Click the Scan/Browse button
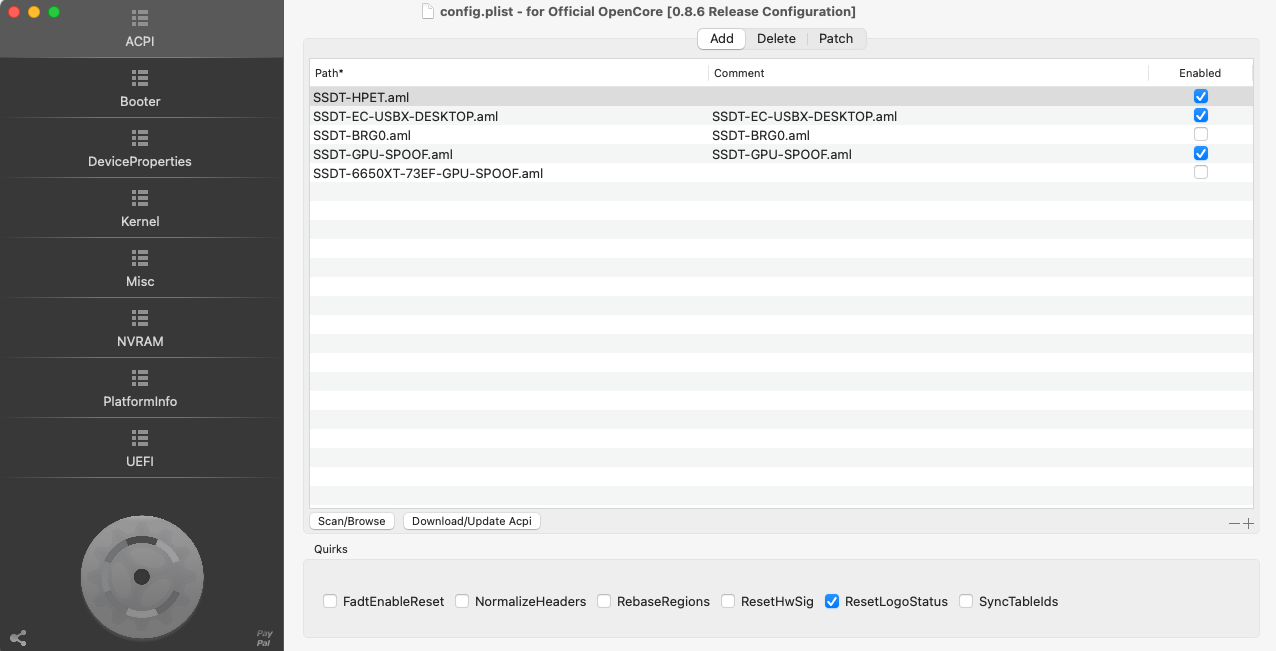Screen dimensions: 1276x651 [351, 521]
